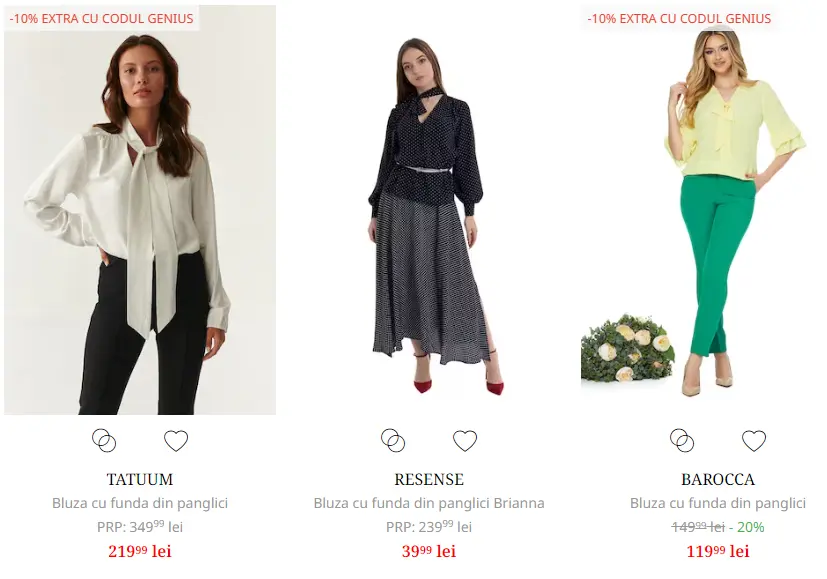Click Genius code banner on Barocca product
The image size is (827, 579).
[x=679, y=18]
